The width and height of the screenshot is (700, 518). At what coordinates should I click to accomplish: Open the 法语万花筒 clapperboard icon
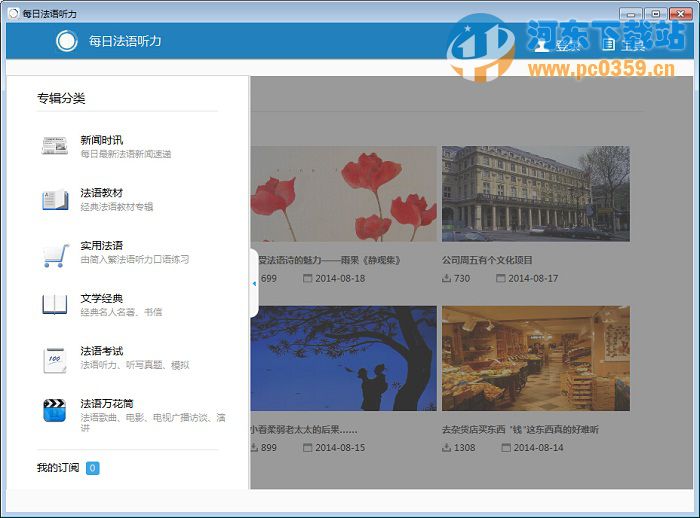tap(54, 410)
